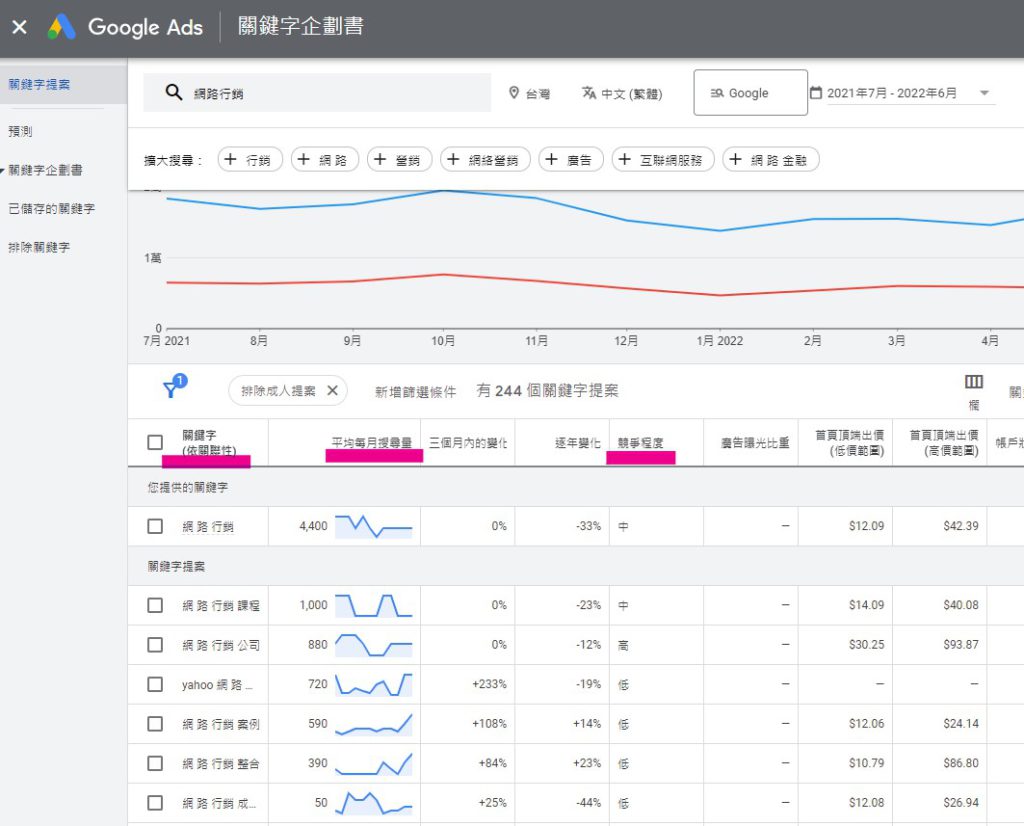Add the 行銷 keyword expansion chip

pyautogui.click(x=252, y=158)
